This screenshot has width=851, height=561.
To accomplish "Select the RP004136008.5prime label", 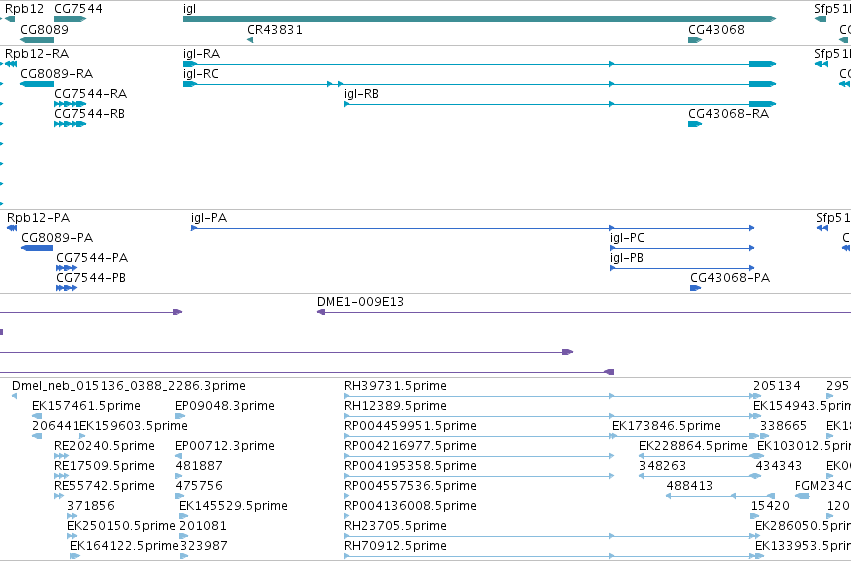I will 410,506.
